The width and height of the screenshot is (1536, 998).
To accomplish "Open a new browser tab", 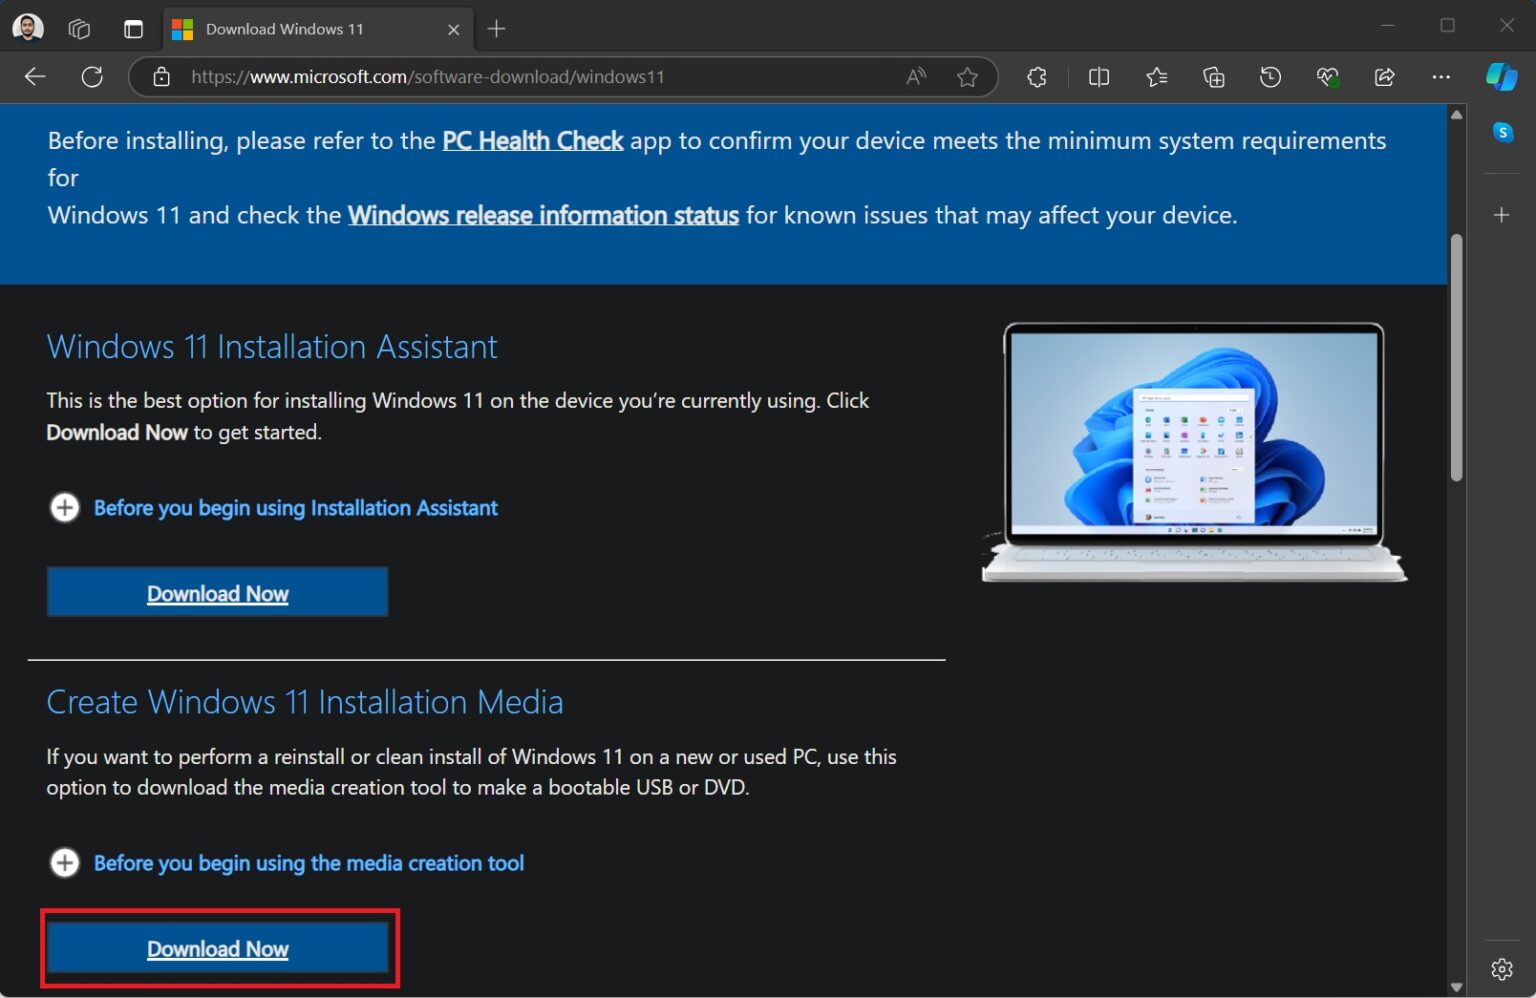I will 495,29.
